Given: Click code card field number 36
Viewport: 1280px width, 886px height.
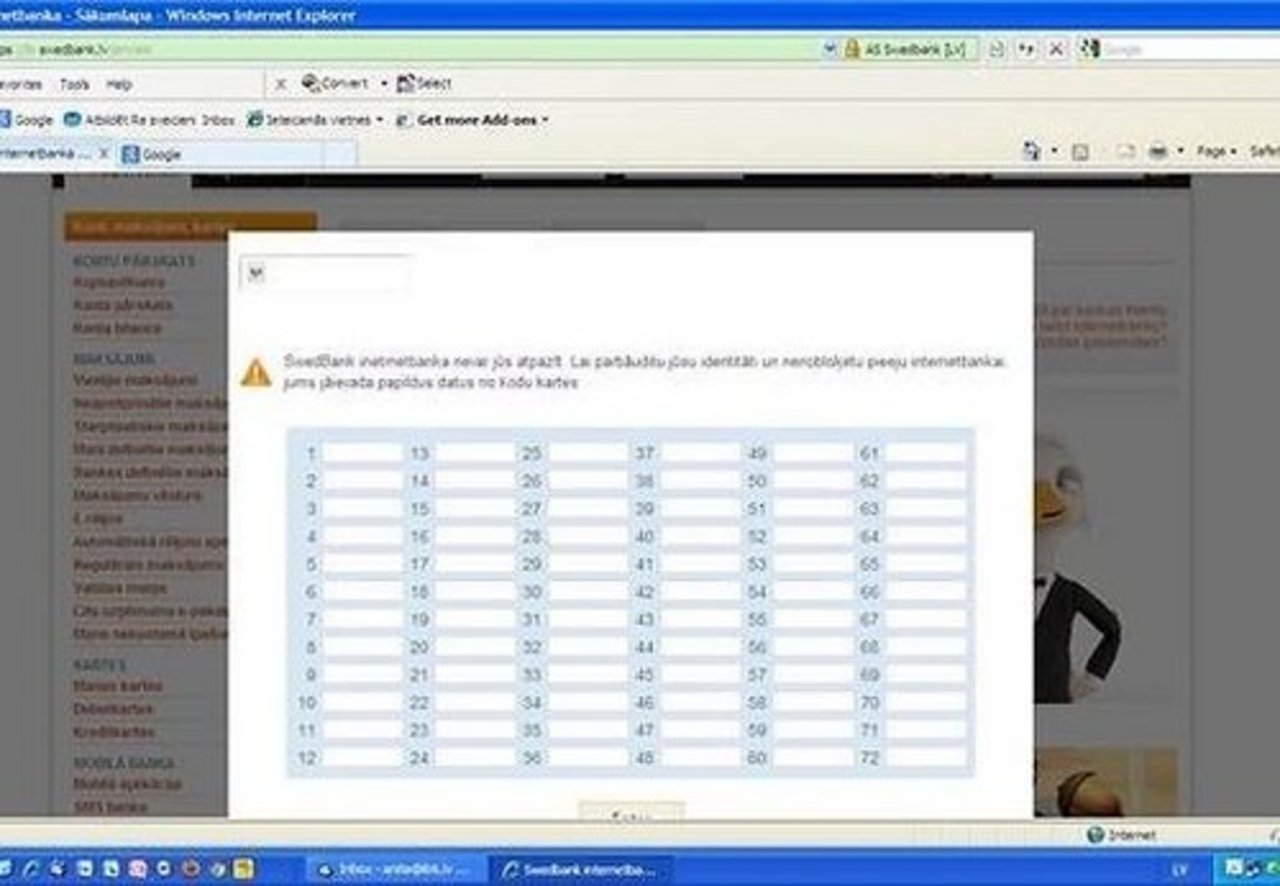Looking at the screenshot, I should [587, 758].
